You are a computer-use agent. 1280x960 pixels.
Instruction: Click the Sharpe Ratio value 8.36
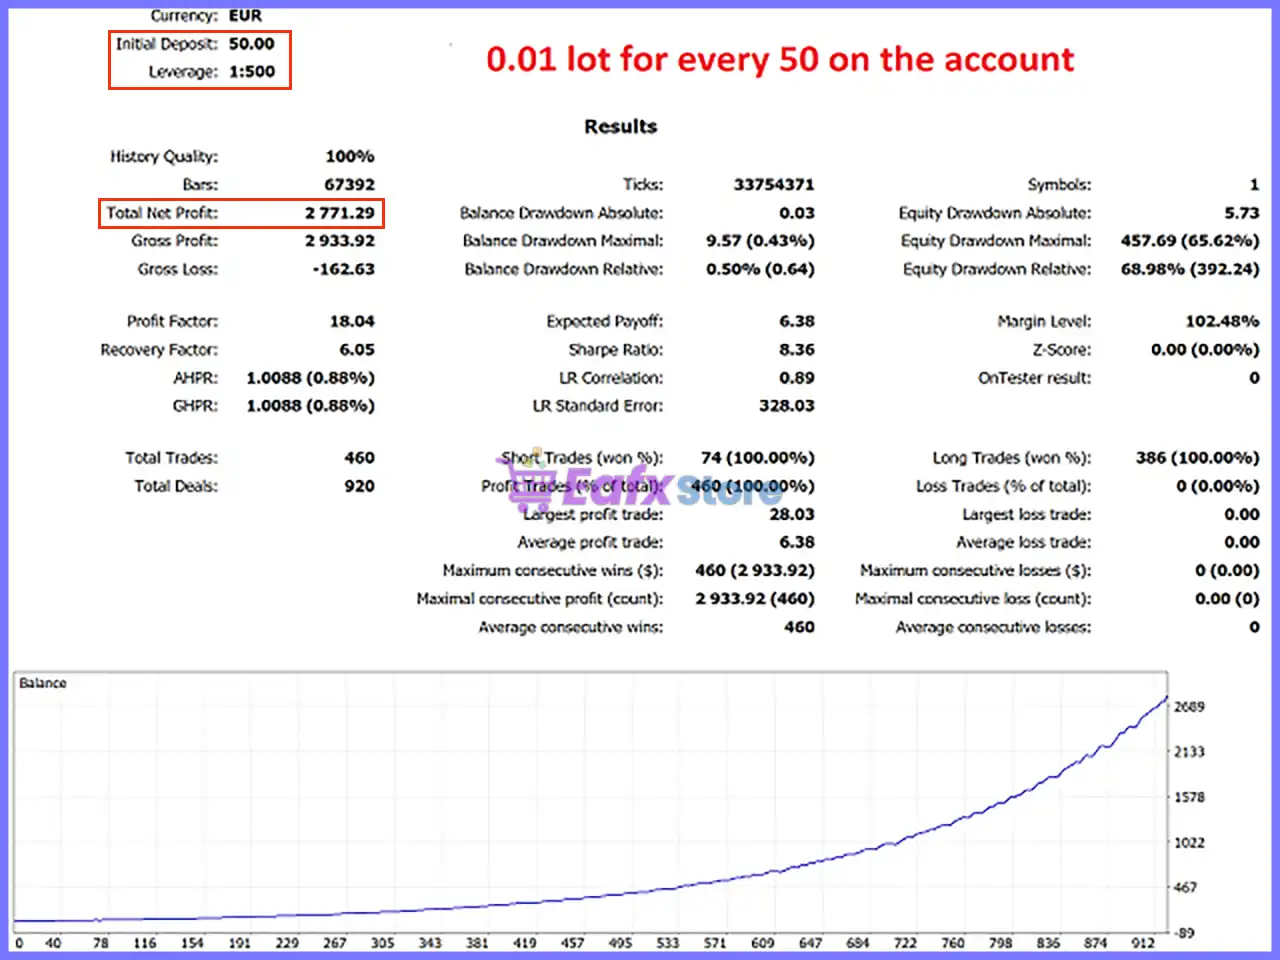tap(797, 350)
